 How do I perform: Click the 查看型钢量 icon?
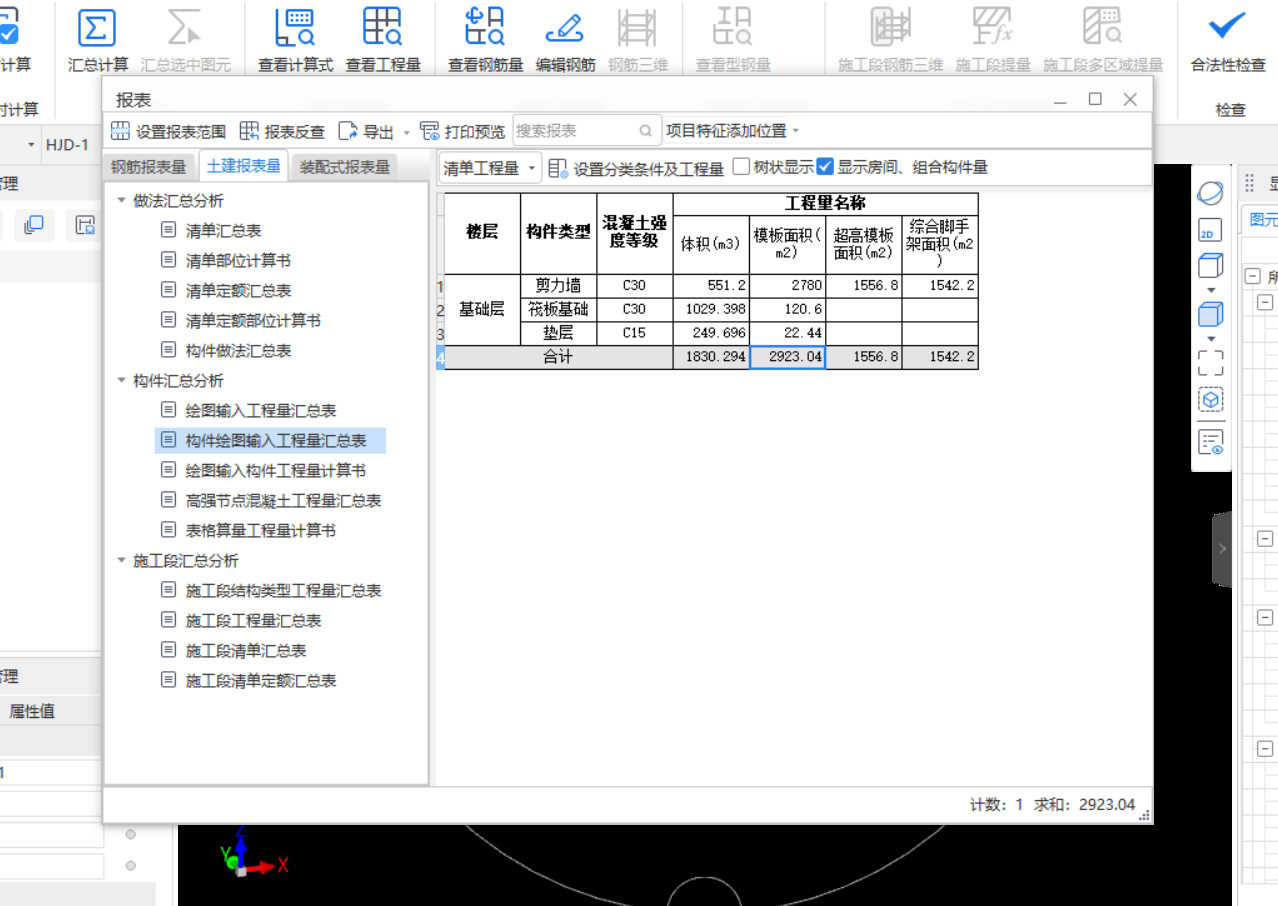[x=733, y=28]
